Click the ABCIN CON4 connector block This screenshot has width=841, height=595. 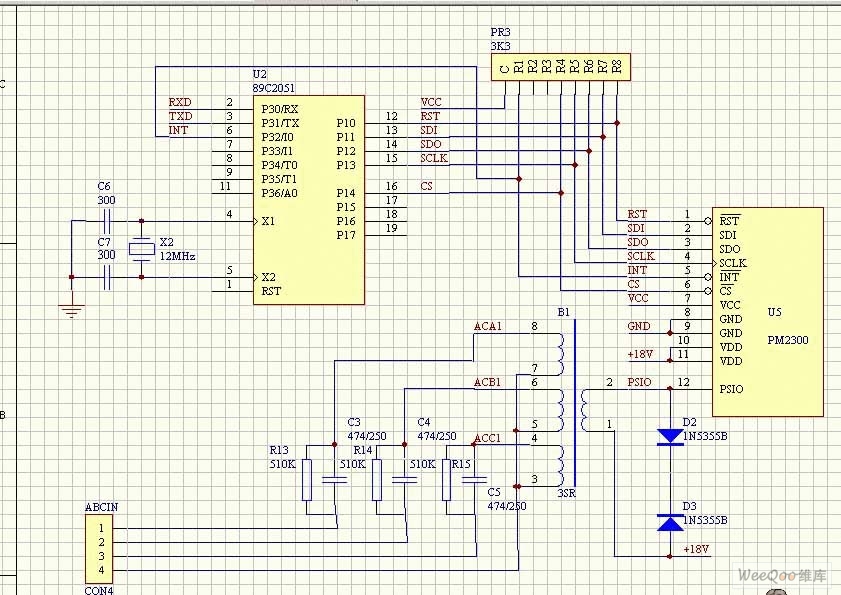pos(99,550)
